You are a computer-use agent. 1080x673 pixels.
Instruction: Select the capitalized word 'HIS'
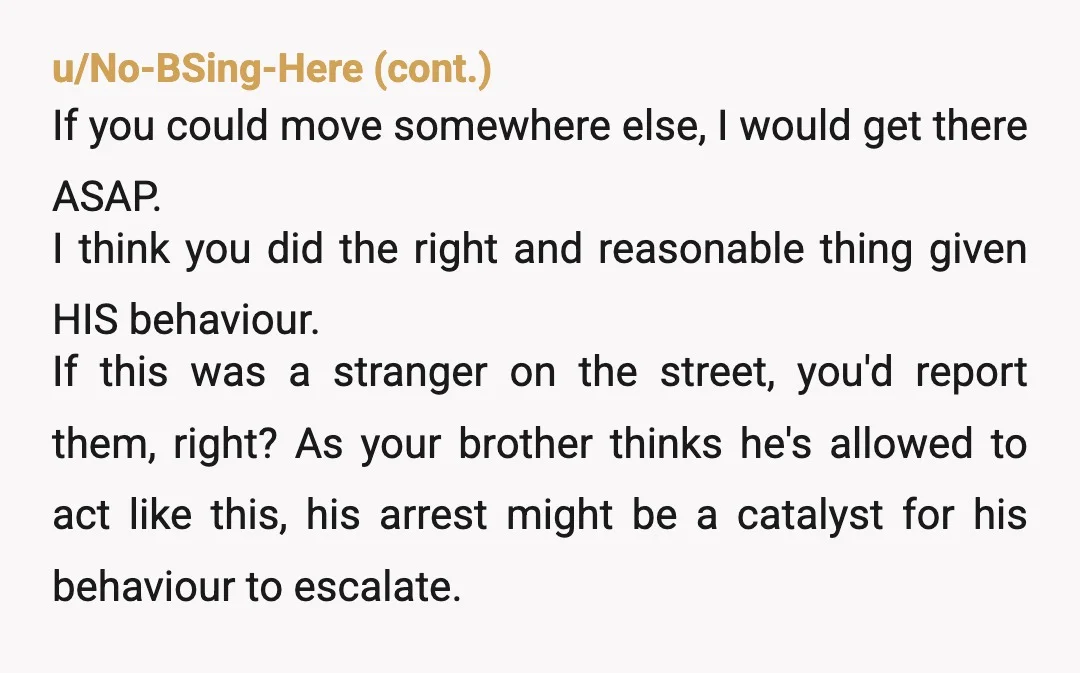click(x=85, y=320)
